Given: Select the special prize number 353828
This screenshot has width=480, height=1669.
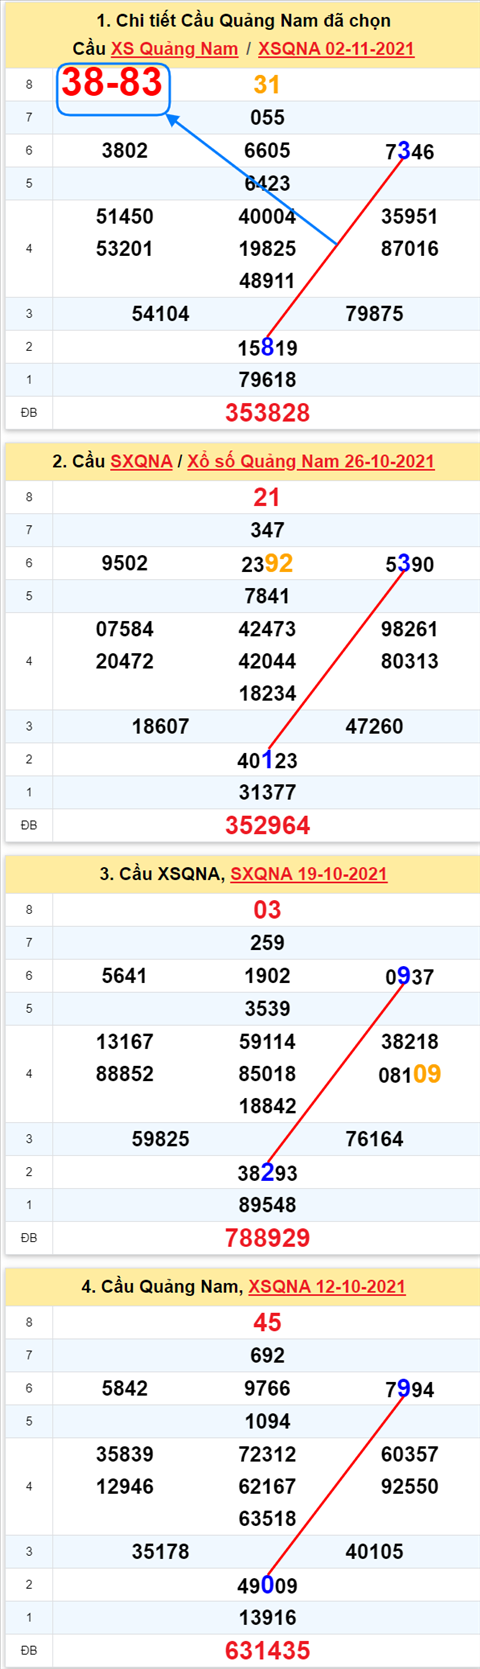Looking at the screenshot, I should click(x=268, y=413).
